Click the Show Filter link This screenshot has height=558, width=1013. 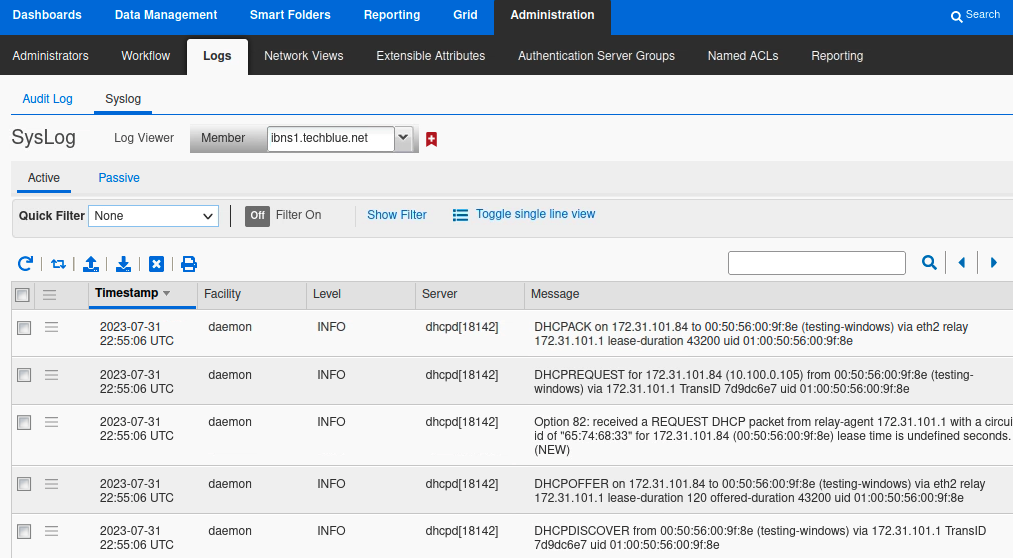tap(396, 215)
